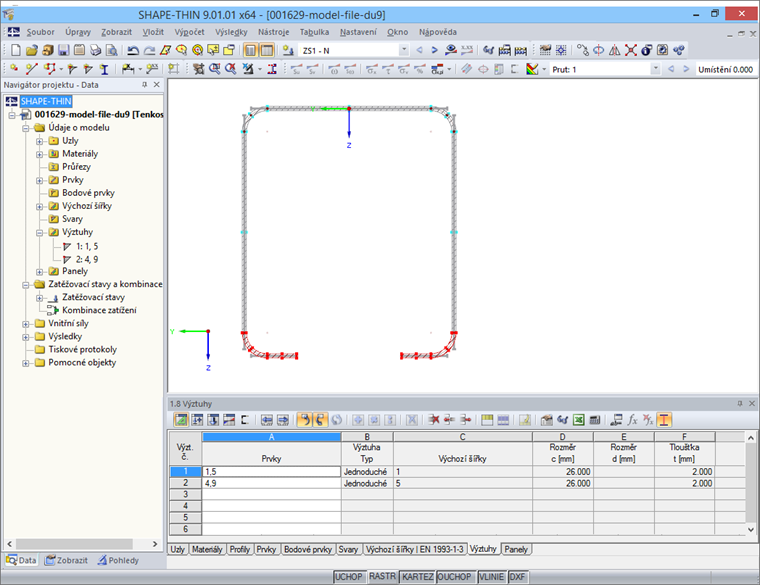Click the red cross-arrows icon
Image resolution: width=760 pixels, height=585 pixels.
pos(631,50)
